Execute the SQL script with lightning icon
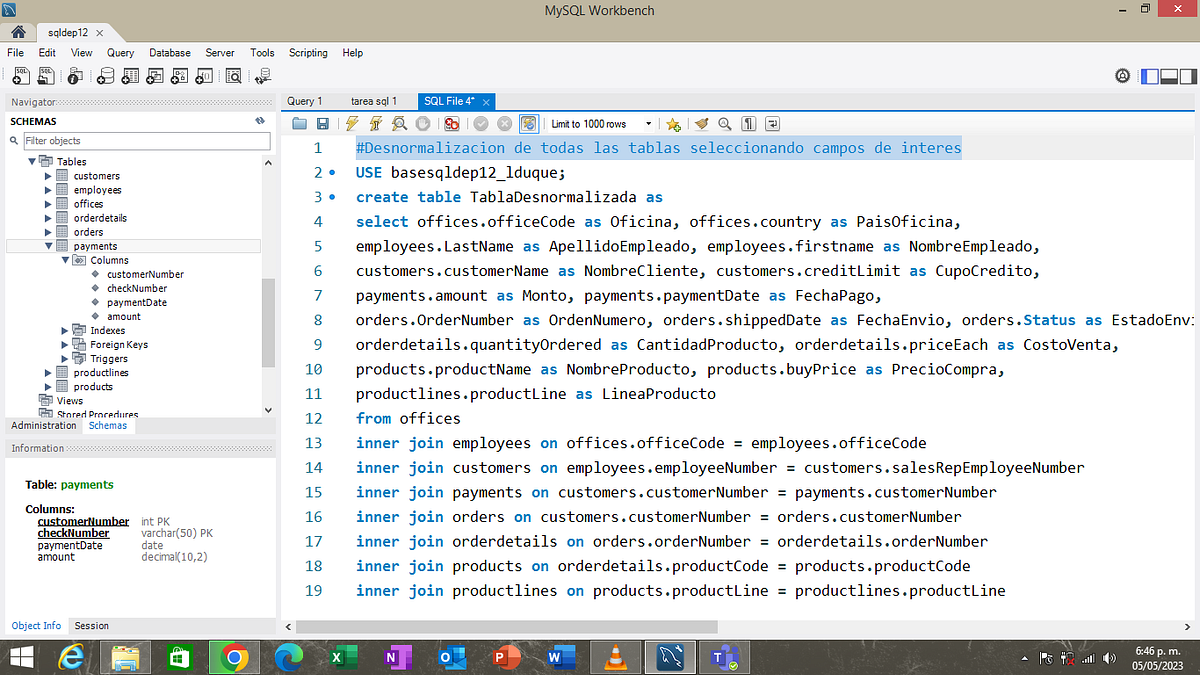This screenshot has width=1200, height=675. [x=352, y=124]
